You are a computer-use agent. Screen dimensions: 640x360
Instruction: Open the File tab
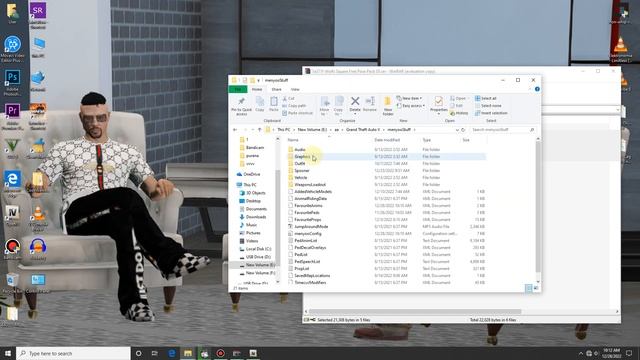238,89
